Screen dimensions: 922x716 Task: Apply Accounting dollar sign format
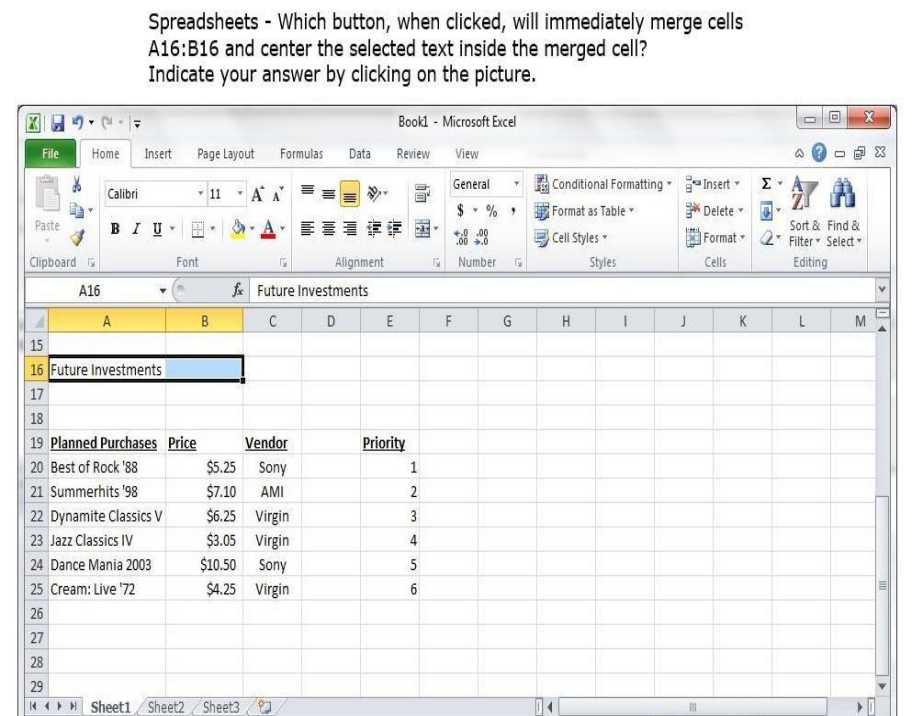point(460,210)
